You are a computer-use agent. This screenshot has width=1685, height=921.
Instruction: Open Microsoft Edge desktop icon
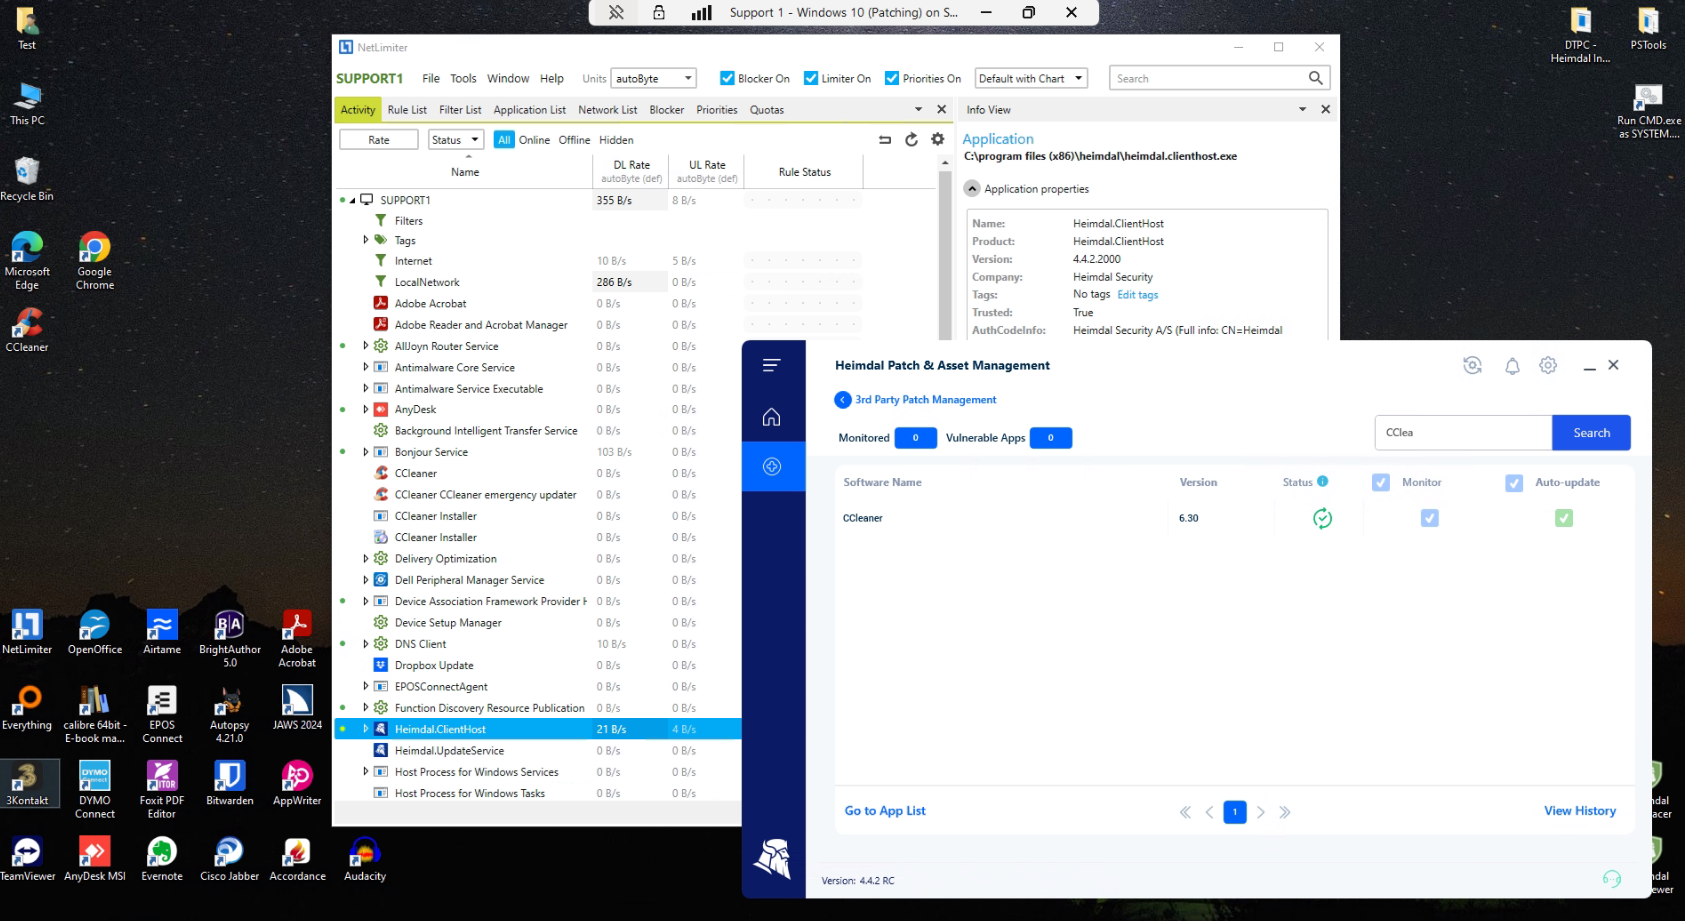[x=27, y=261]
